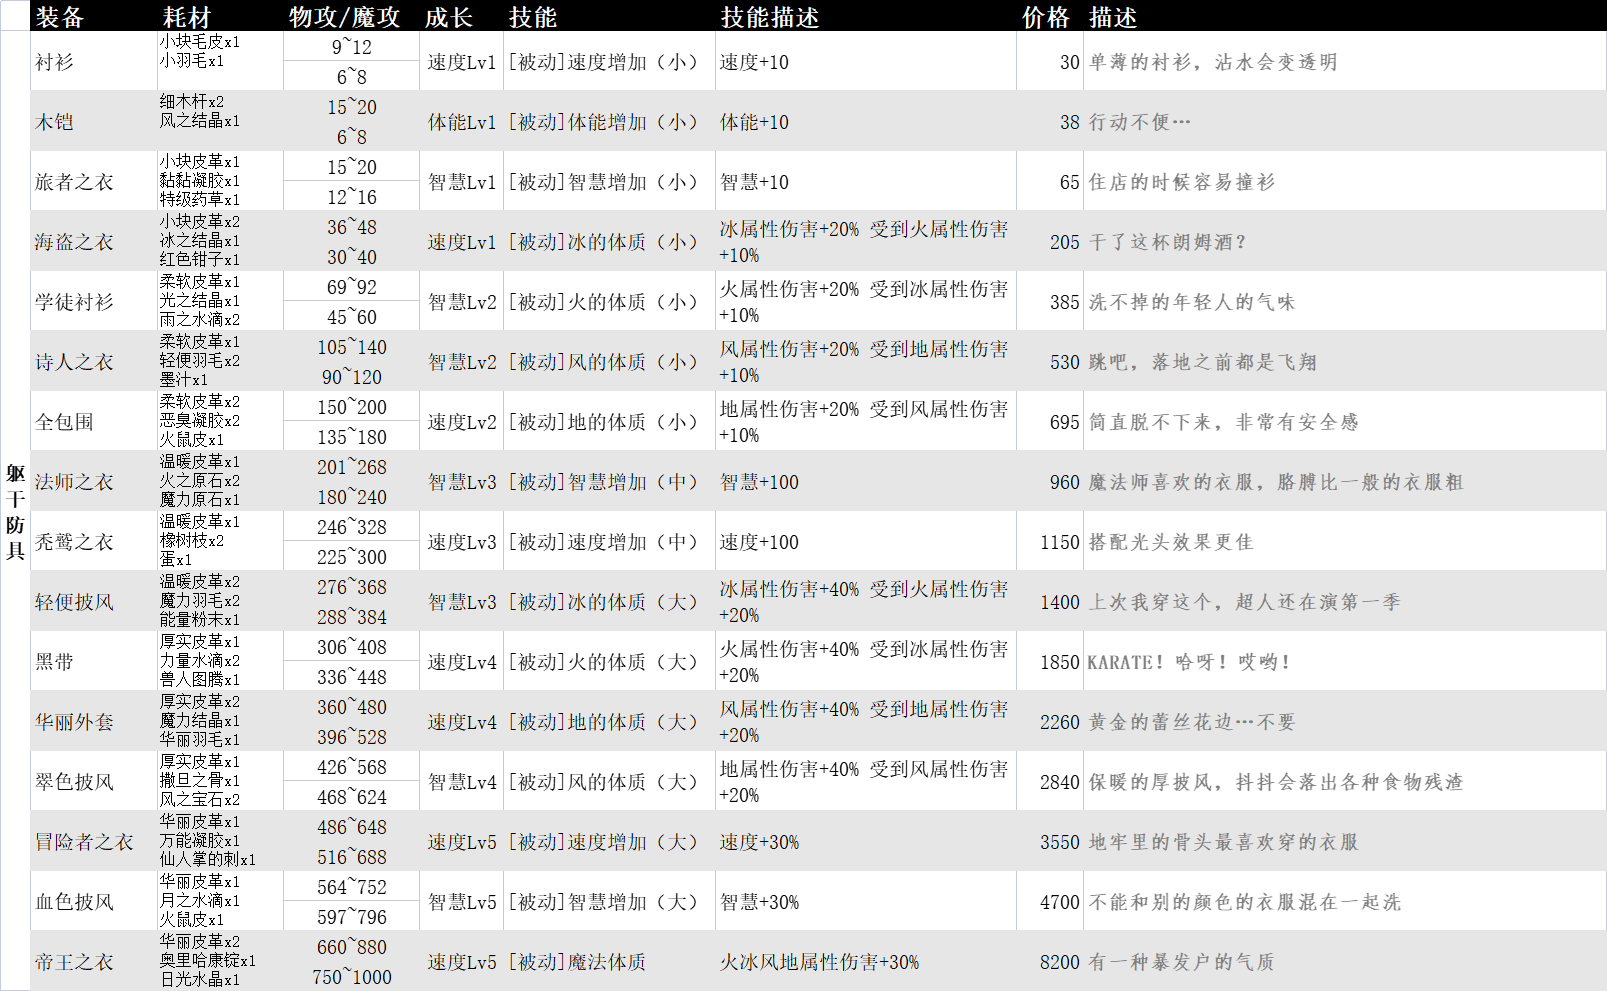The width and height of the screenshot is (1607, 991).
Task: Select the 冒险者之衣 cell
Action: 94,841
